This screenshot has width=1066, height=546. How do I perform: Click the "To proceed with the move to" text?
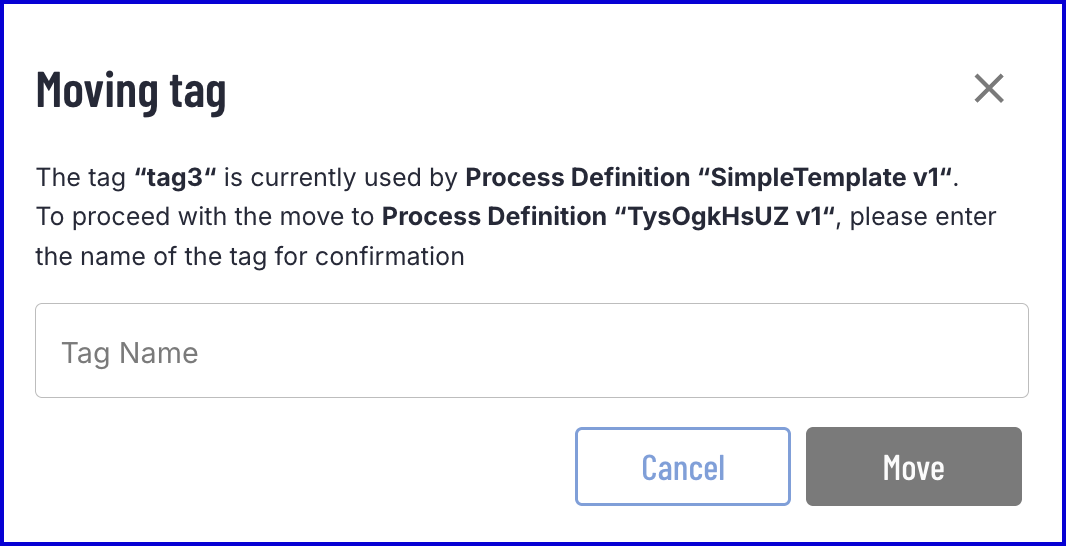(205, 217)
